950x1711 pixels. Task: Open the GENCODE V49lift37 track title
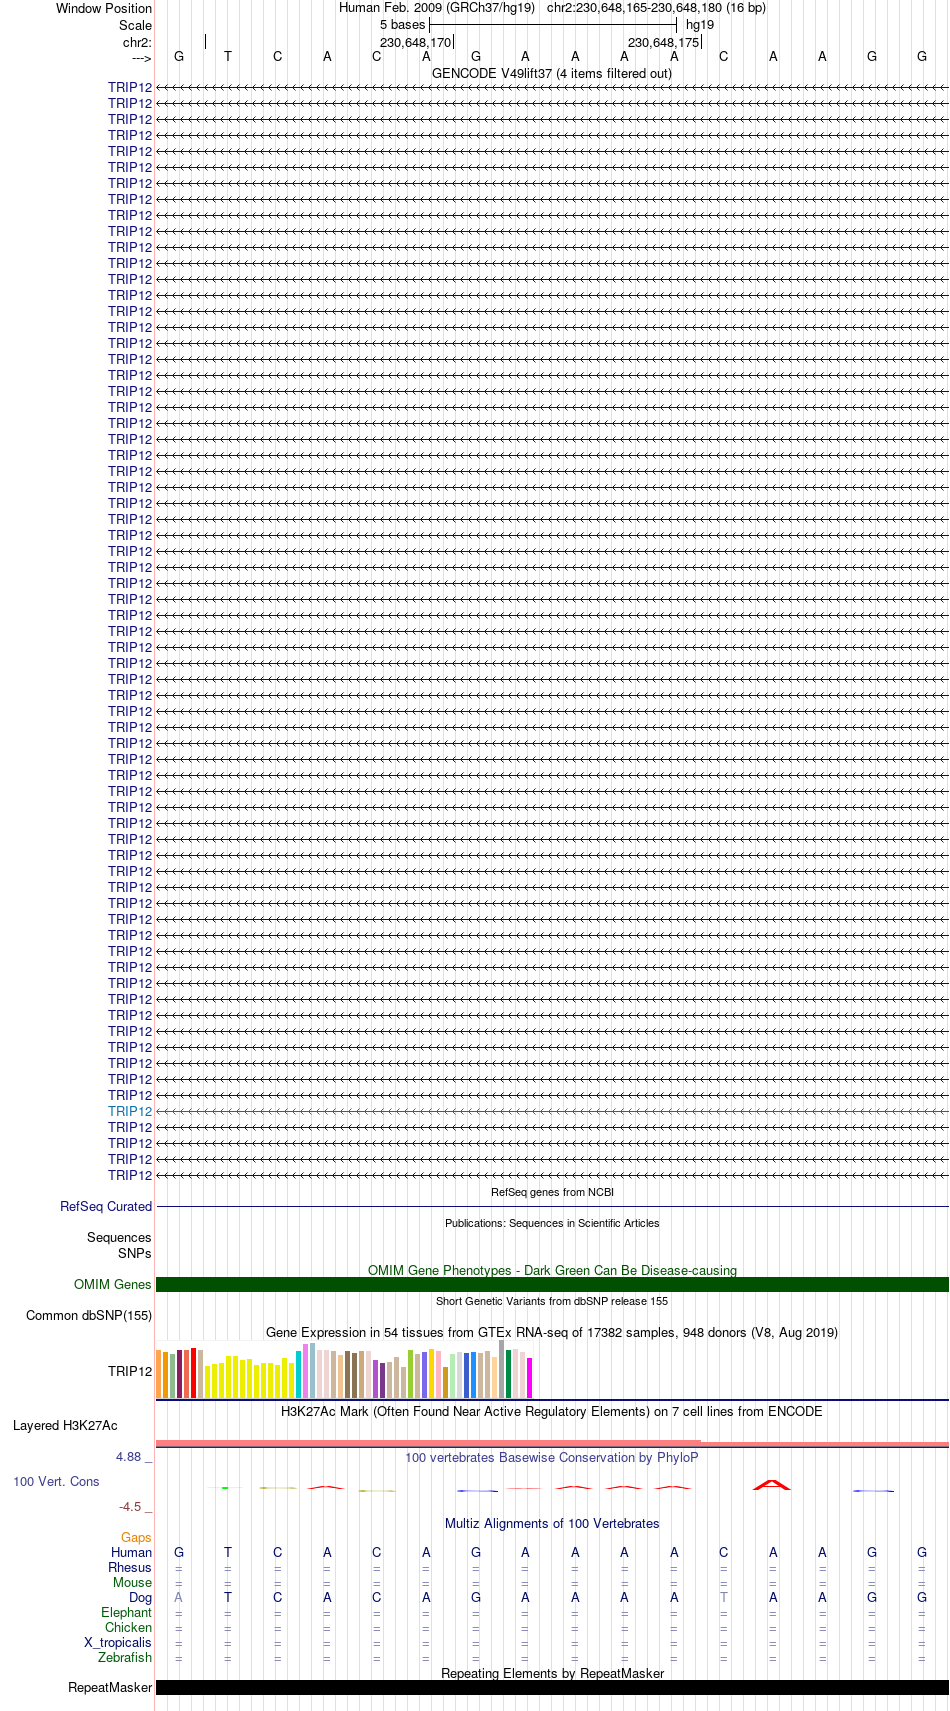pos(552,73)
